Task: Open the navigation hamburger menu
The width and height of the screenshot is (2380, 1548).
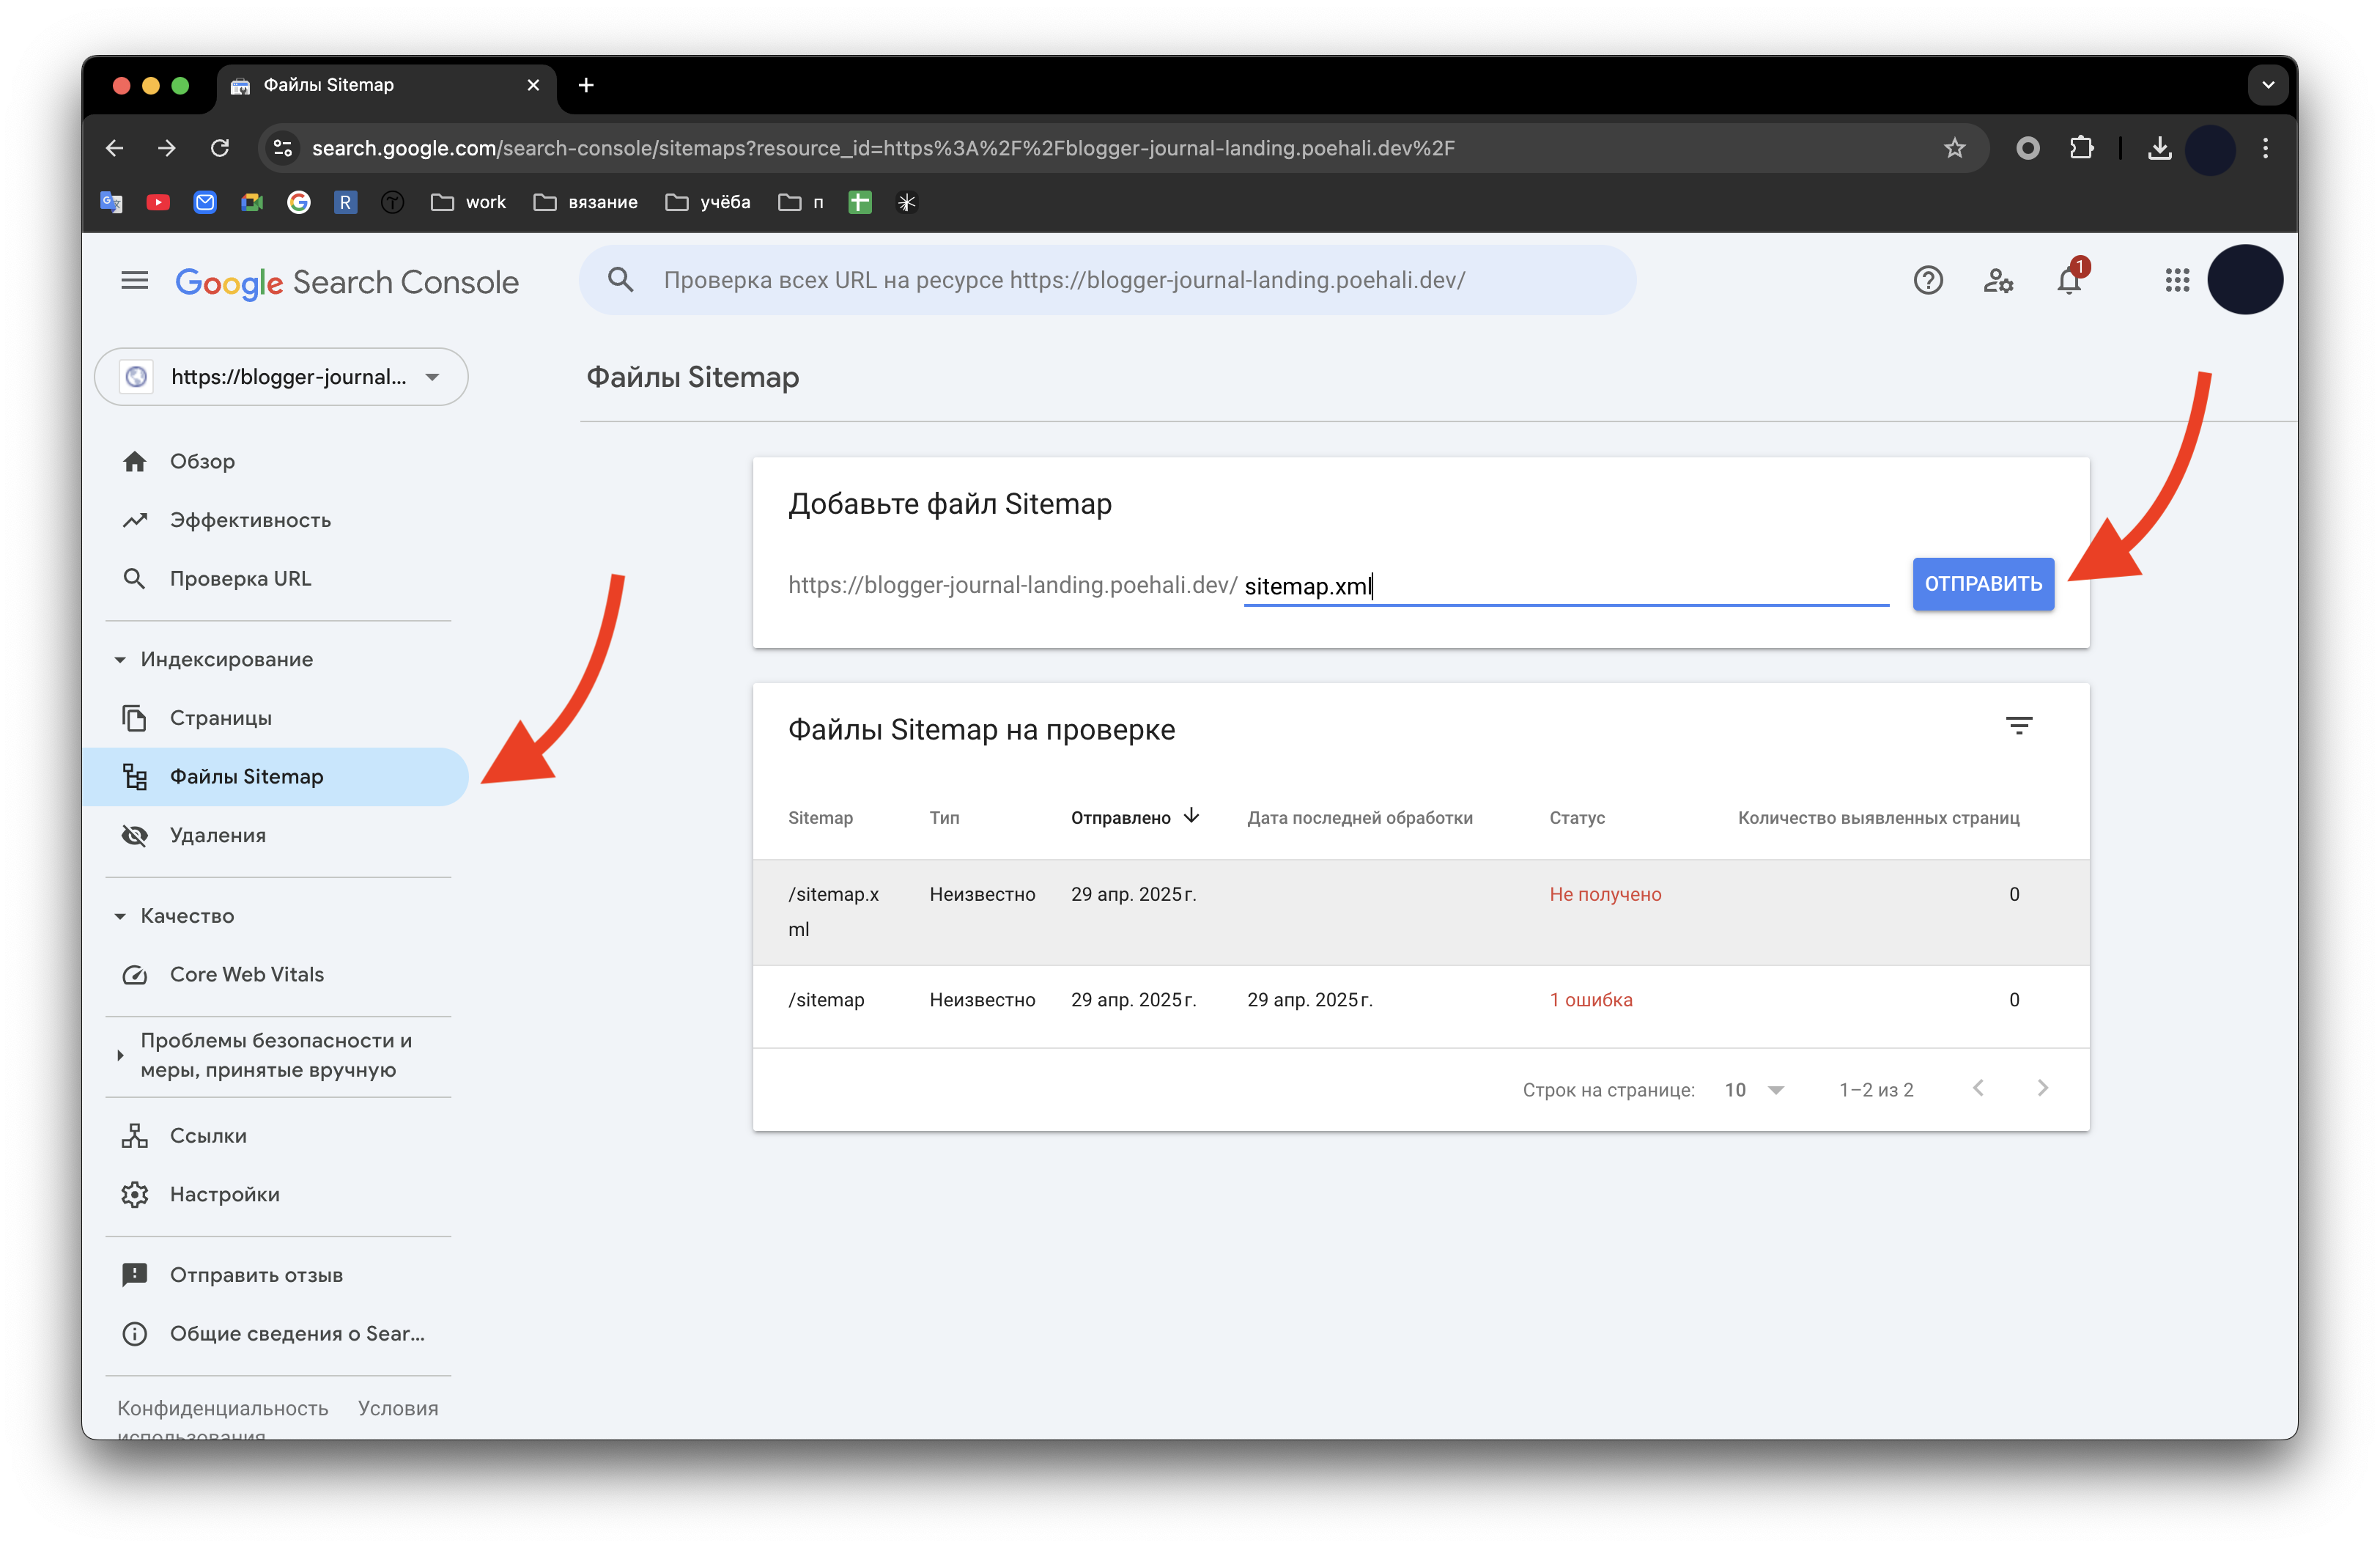Action: (x=134, y=280)
